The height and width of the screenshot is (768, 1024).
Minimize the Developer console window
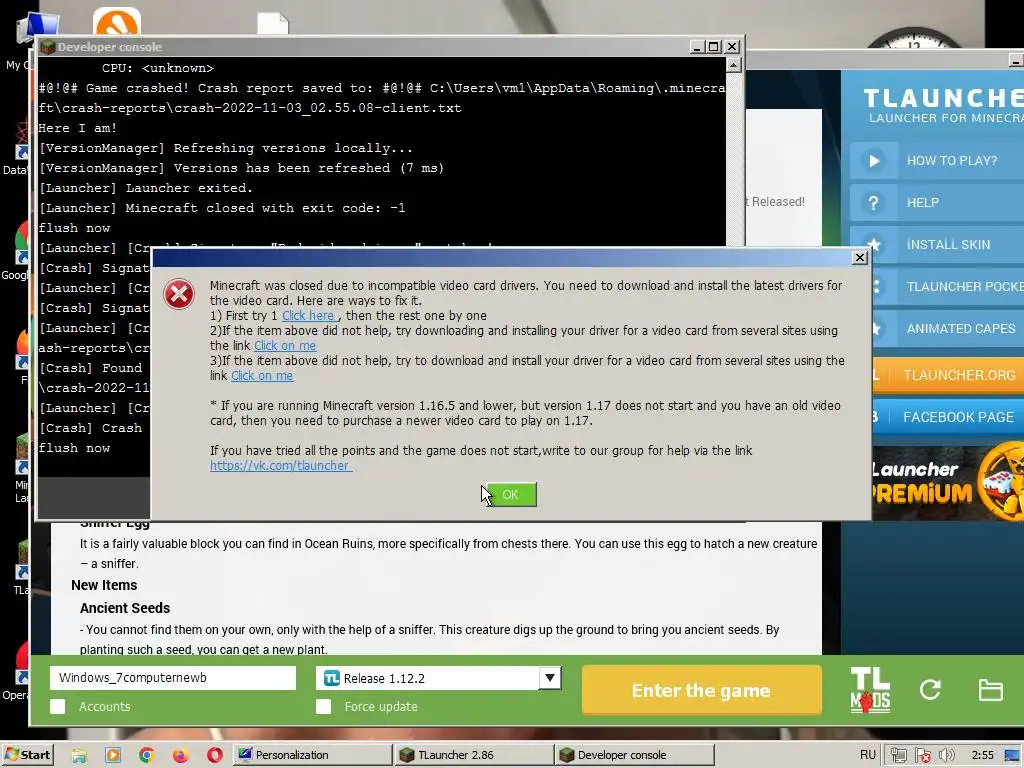click(x=696, y=47)
